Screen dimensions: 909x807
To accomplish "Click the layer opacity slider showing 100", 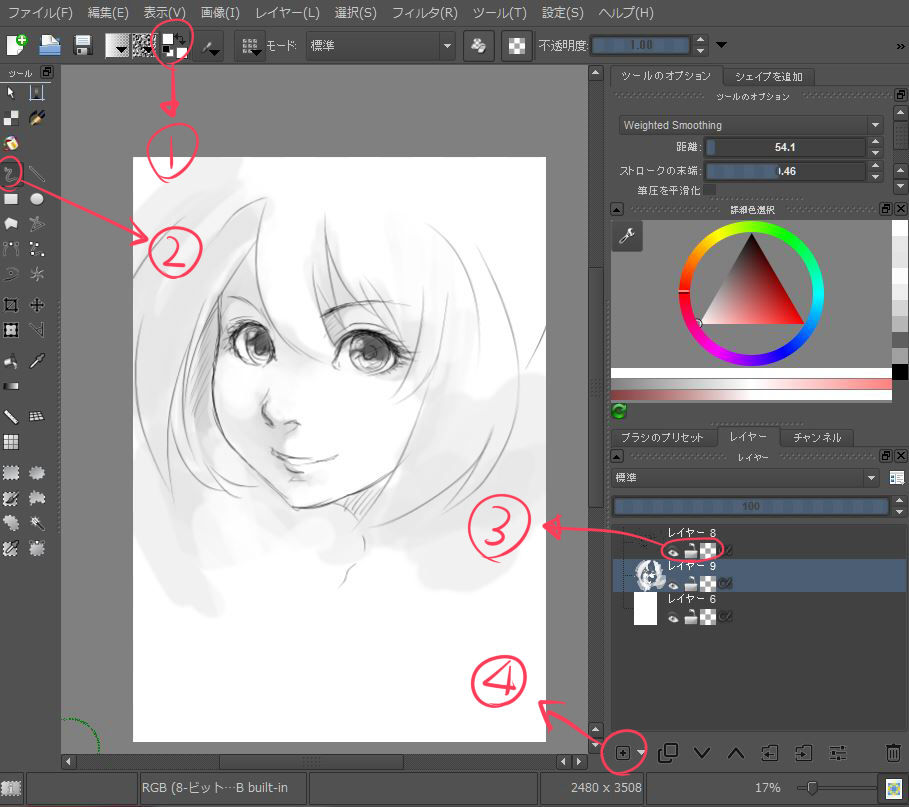I will click(750, 506).
